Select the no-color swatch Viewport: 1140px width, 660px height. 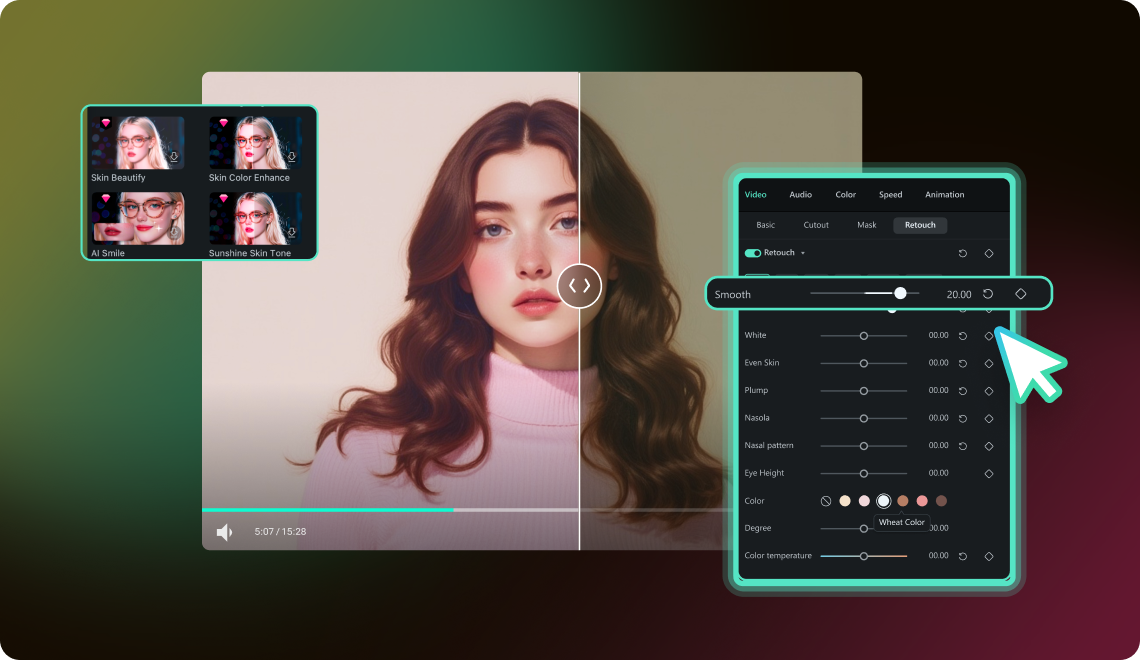826,501
